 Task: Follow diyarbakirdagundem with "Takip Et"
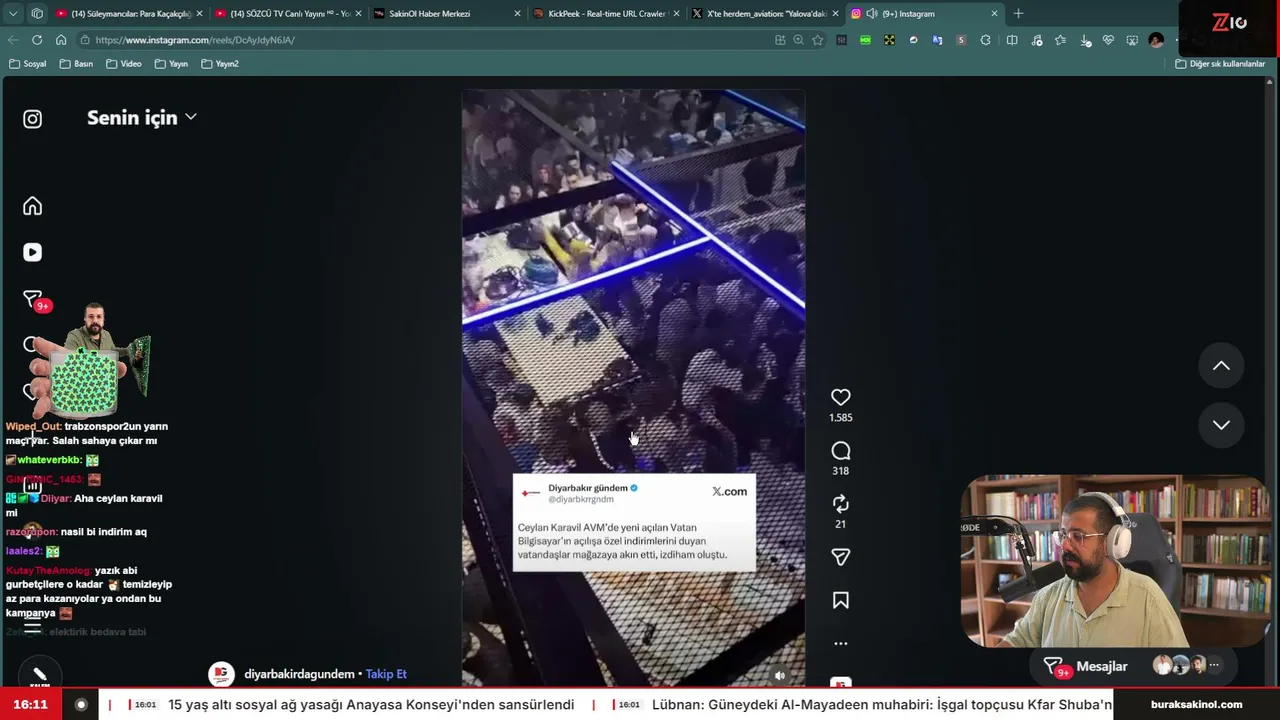tap(386, 674)
